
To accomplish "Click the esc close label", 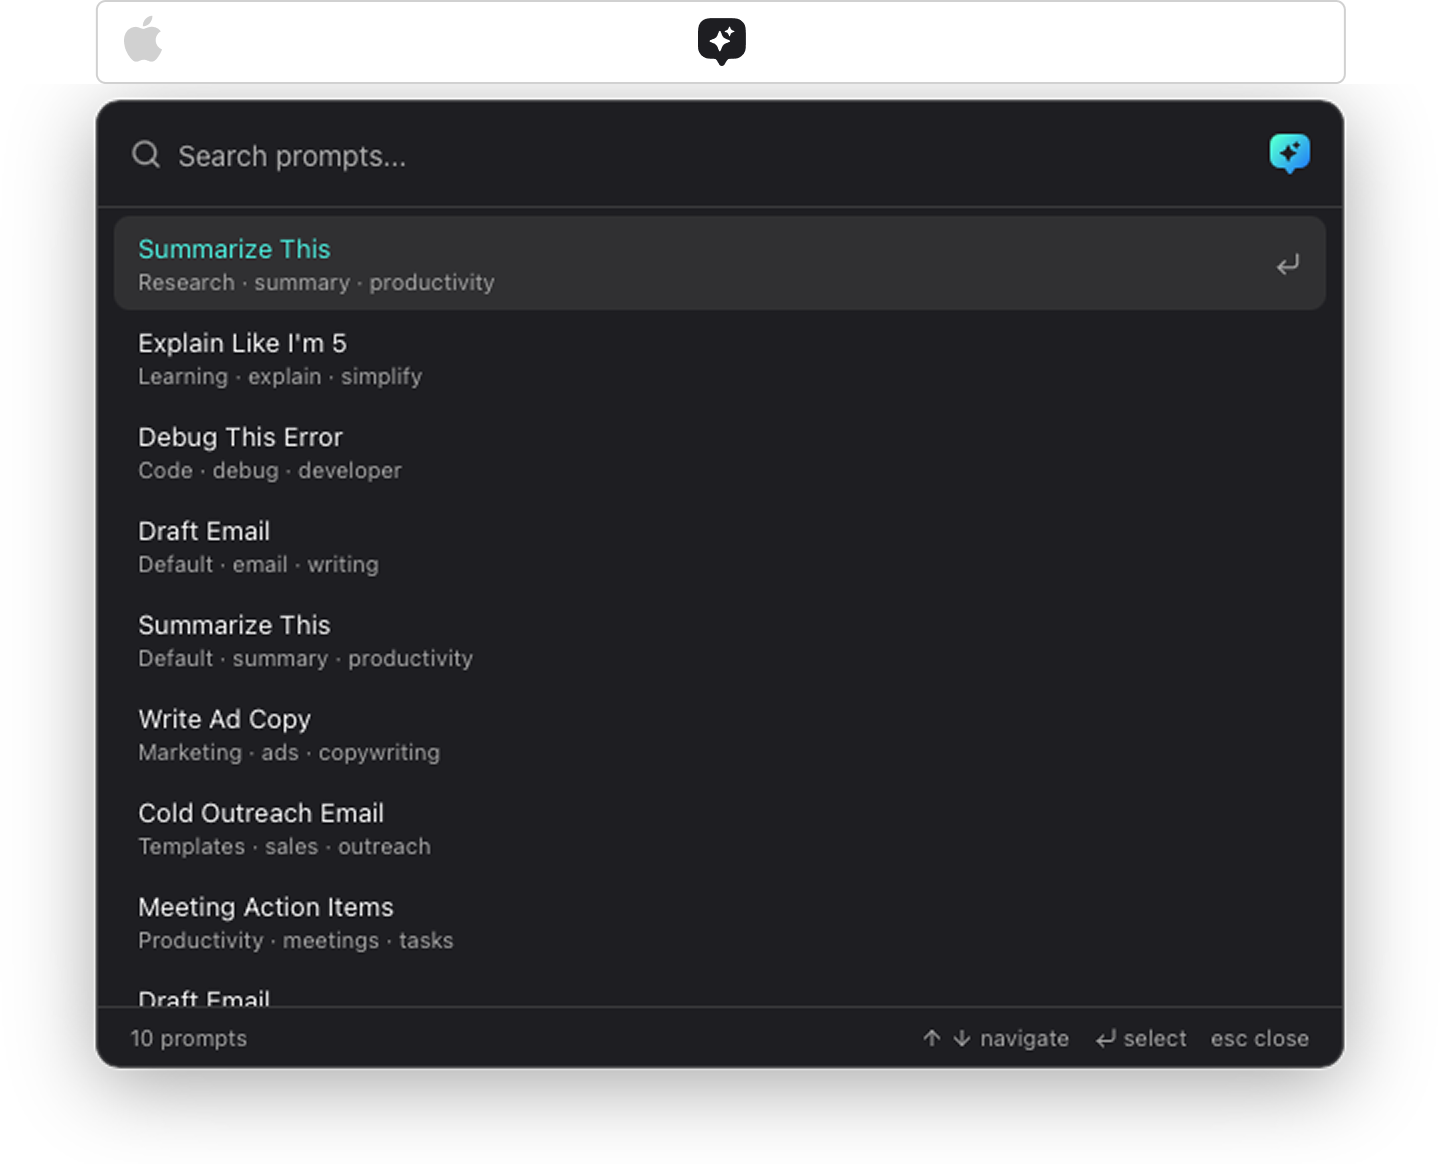I will [1259, 1039].
